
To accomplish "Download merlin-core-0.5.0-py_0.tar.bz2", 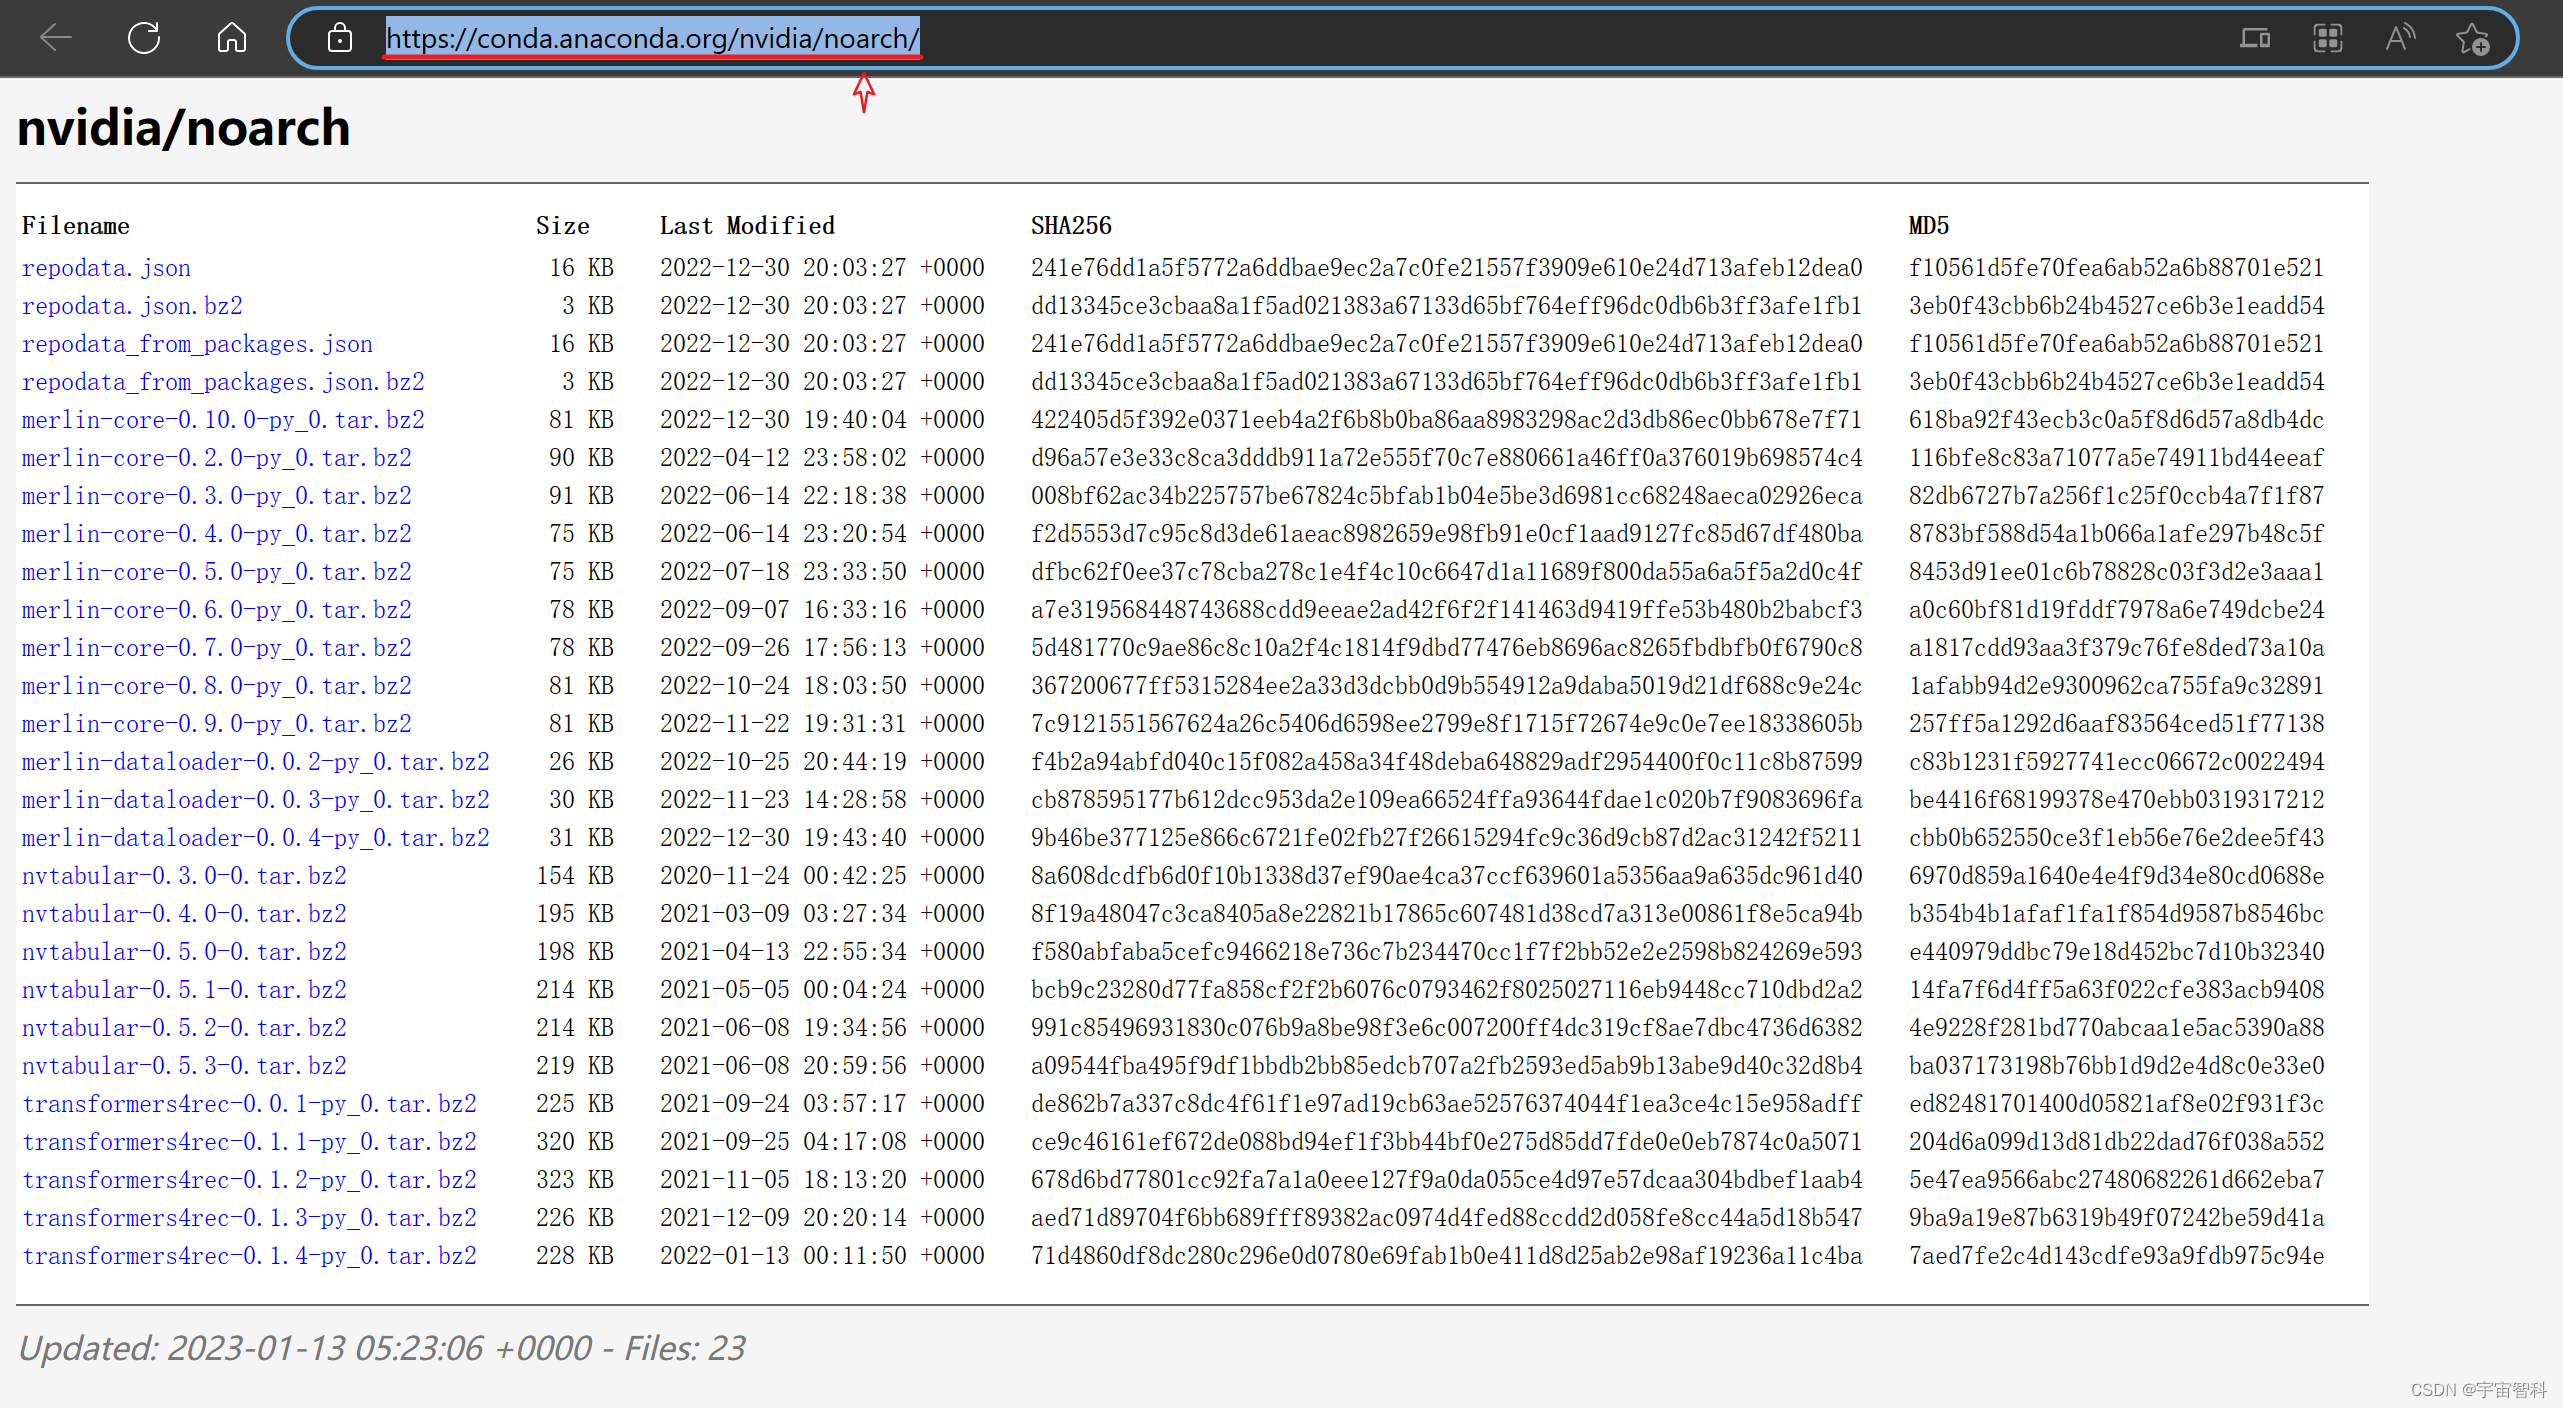I will coord(217,572).
